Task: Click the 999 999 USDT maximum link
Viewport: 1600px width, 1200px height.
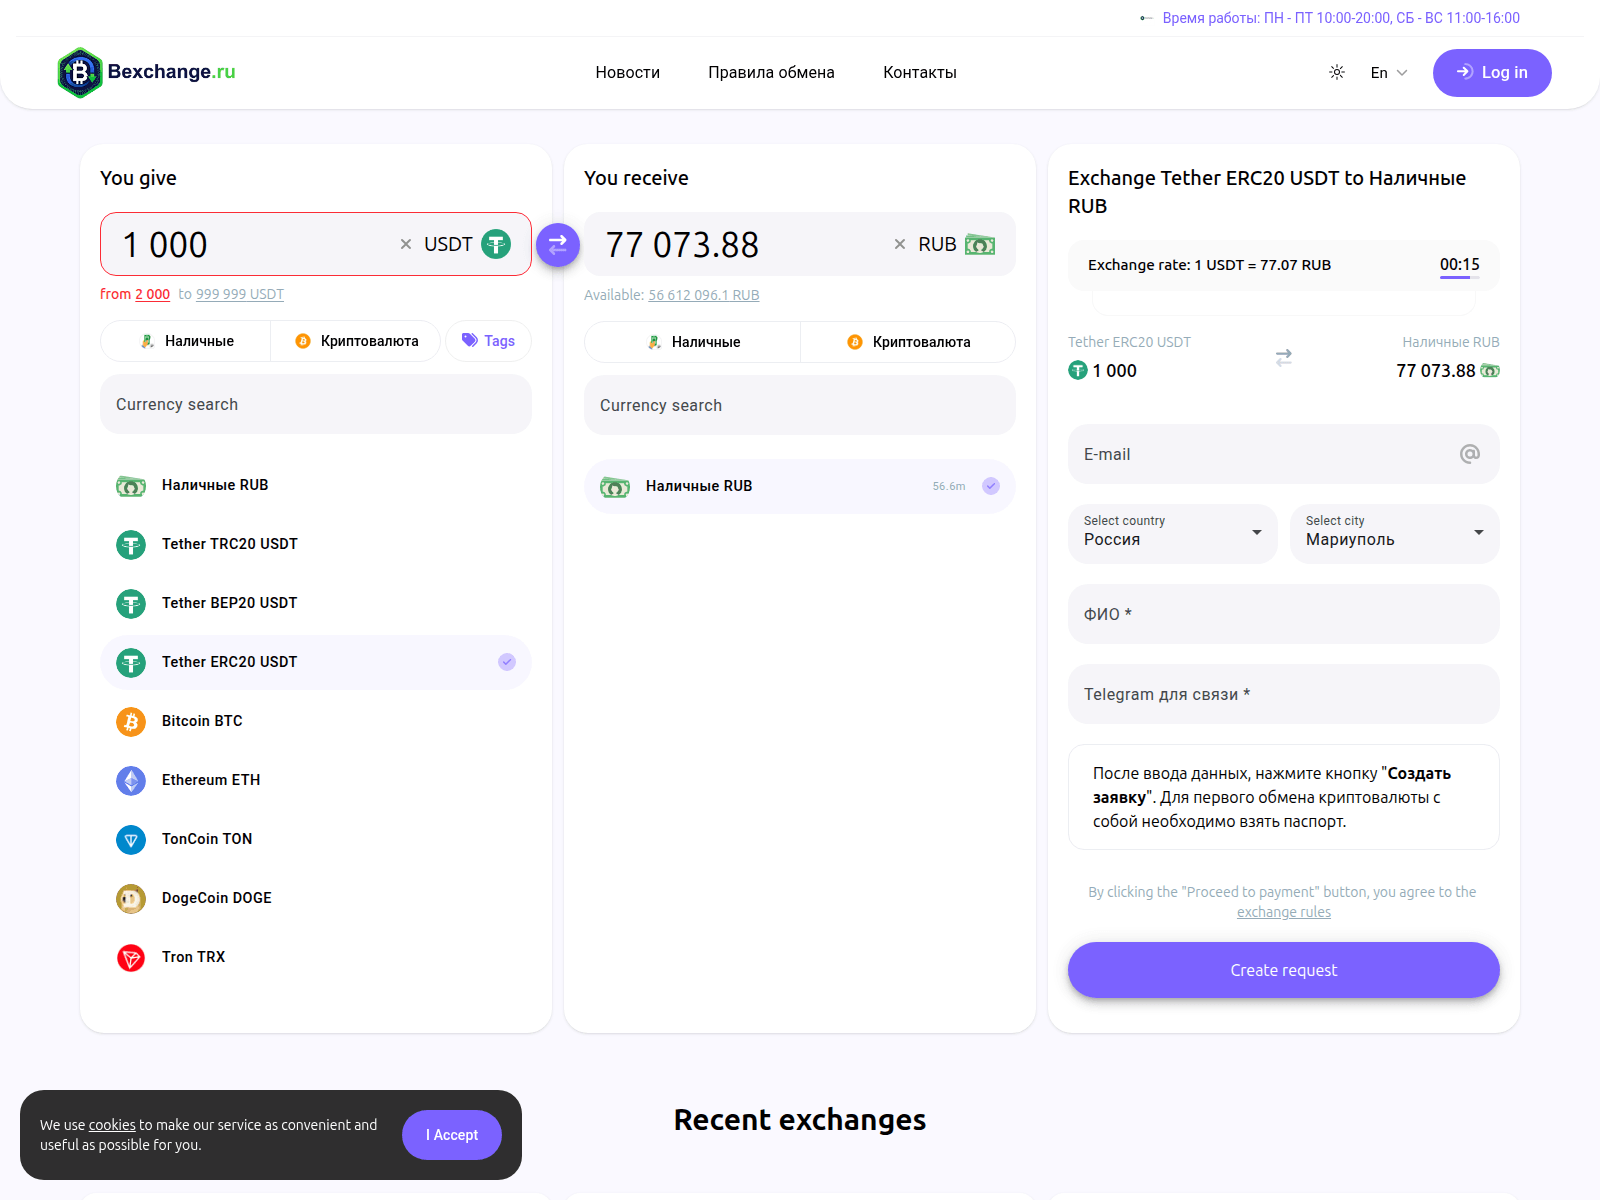Action: click(240, 294)
